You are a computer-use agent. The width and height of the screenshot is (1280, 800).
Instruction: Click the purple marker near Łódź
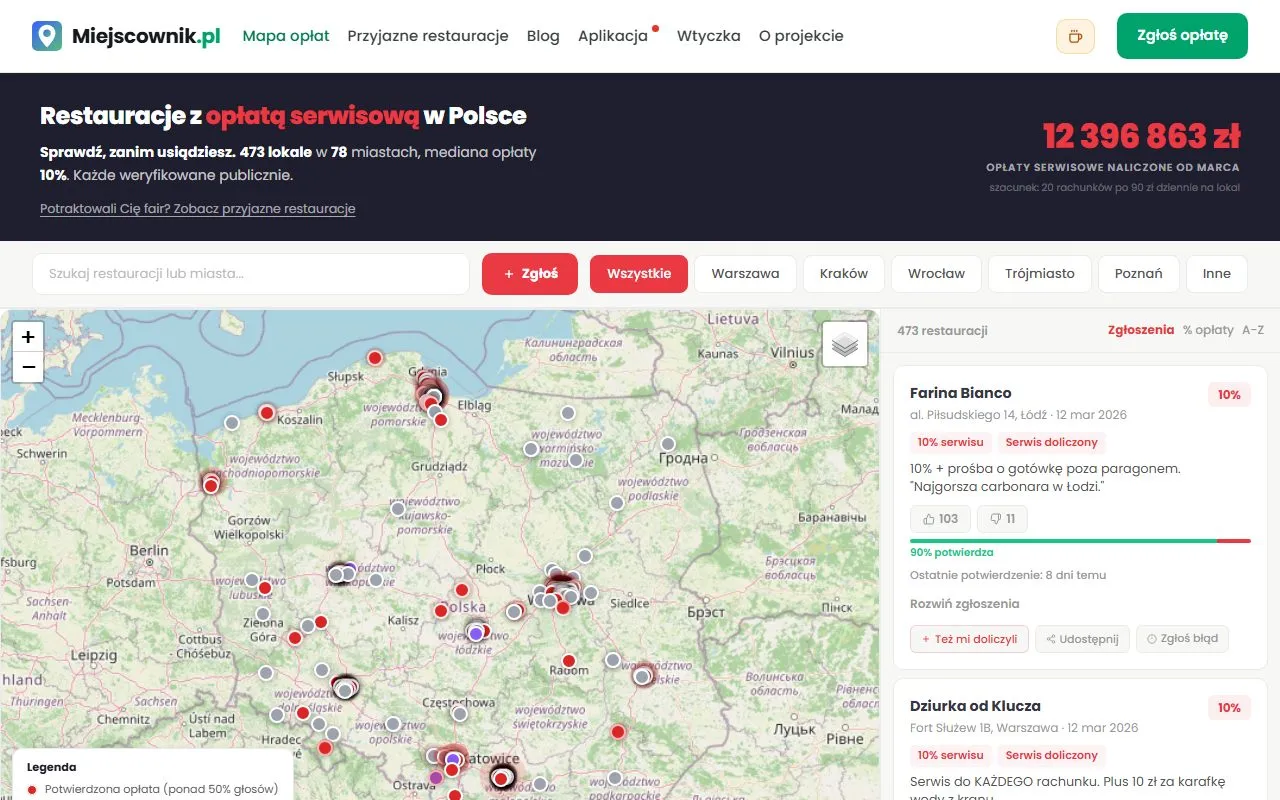pos(476,633)
